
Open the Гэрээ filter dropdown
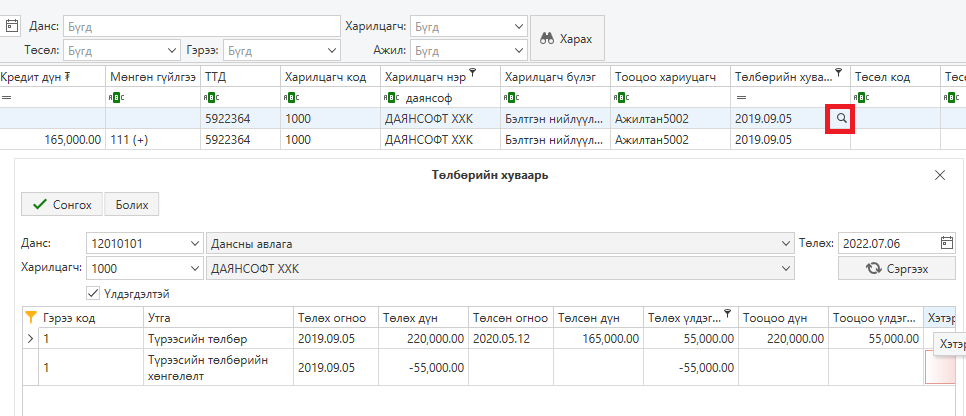point(331,51)
